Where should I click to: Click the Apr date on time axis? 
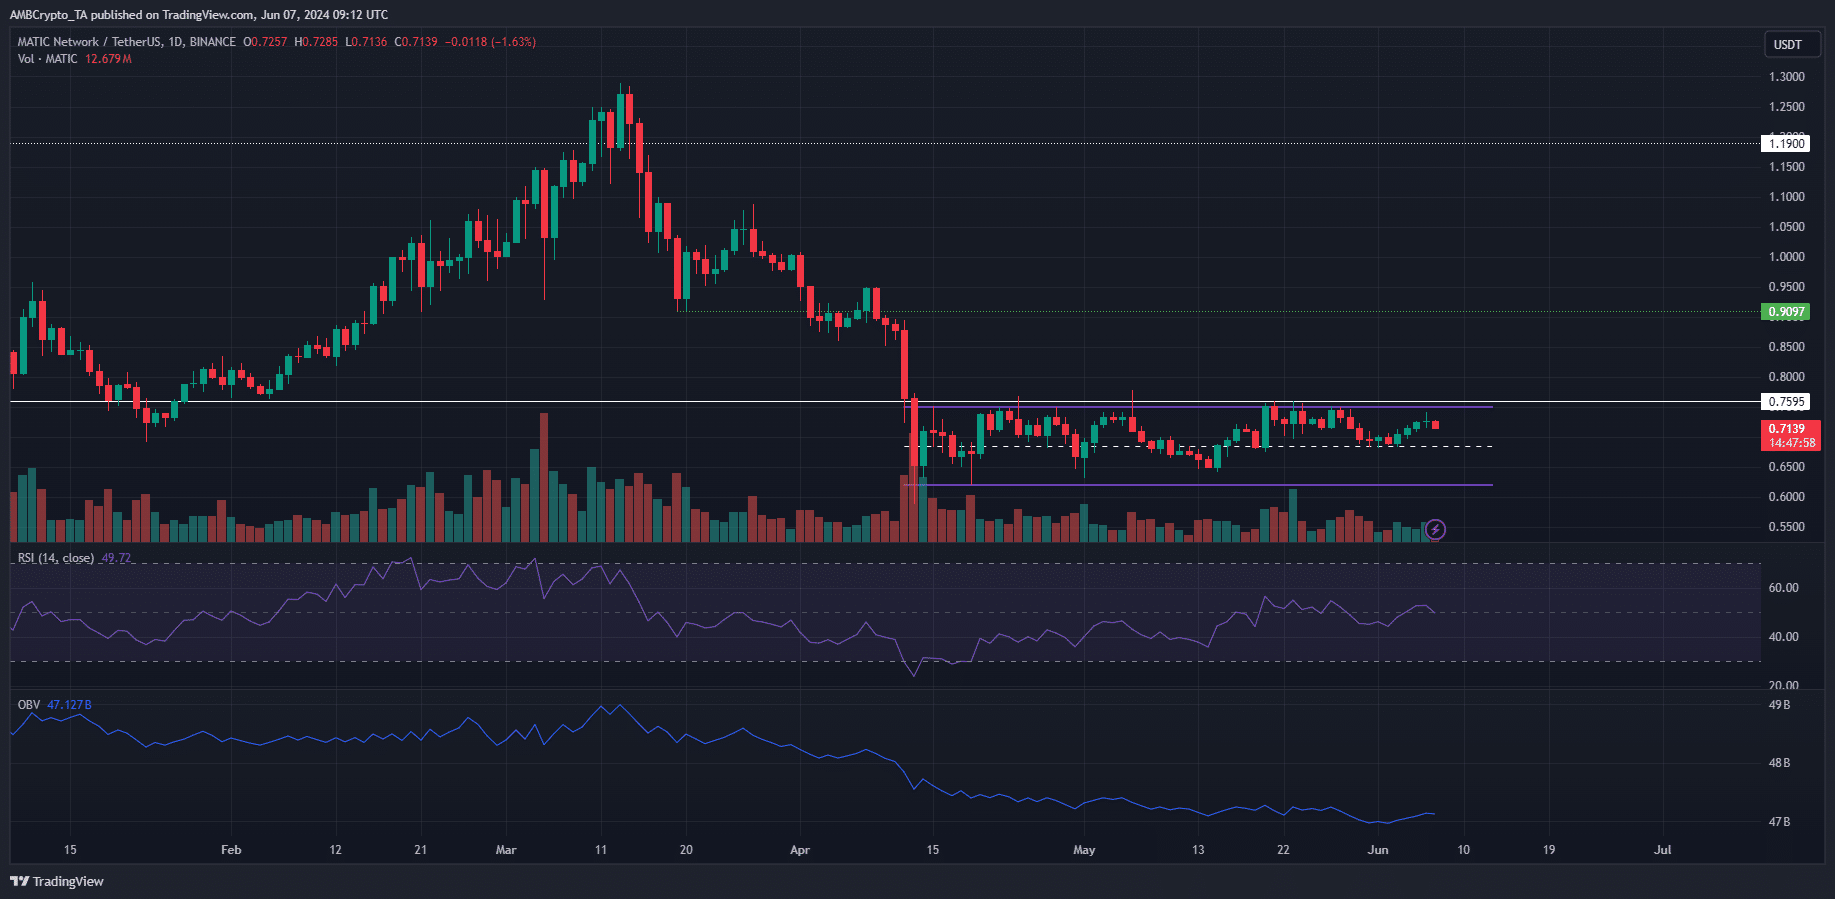click(800, 850)
